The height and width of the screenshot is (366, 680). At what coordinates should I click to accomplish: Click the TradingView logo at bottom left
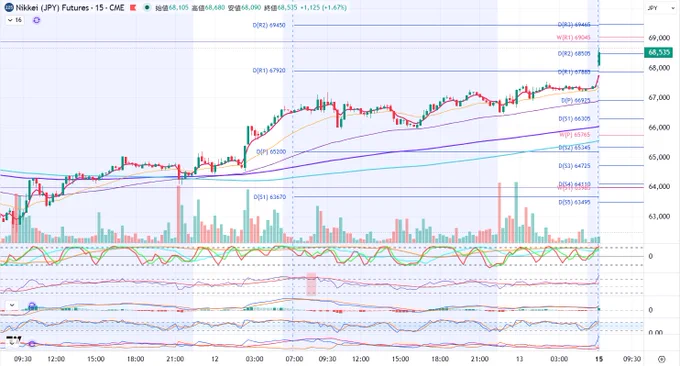tap(13, 340)
